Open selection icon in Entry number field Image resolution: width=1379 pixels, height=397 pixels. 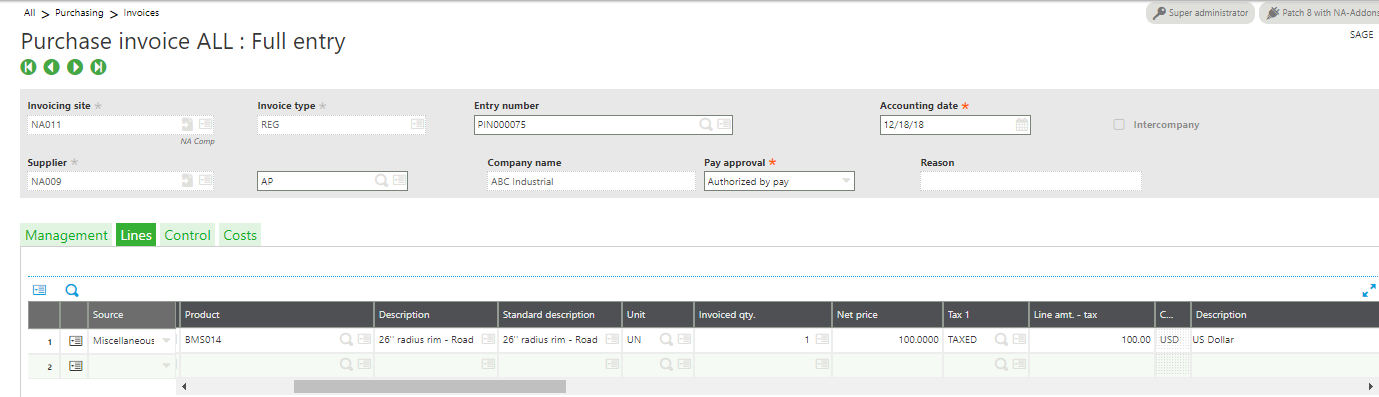coord(724,125)
